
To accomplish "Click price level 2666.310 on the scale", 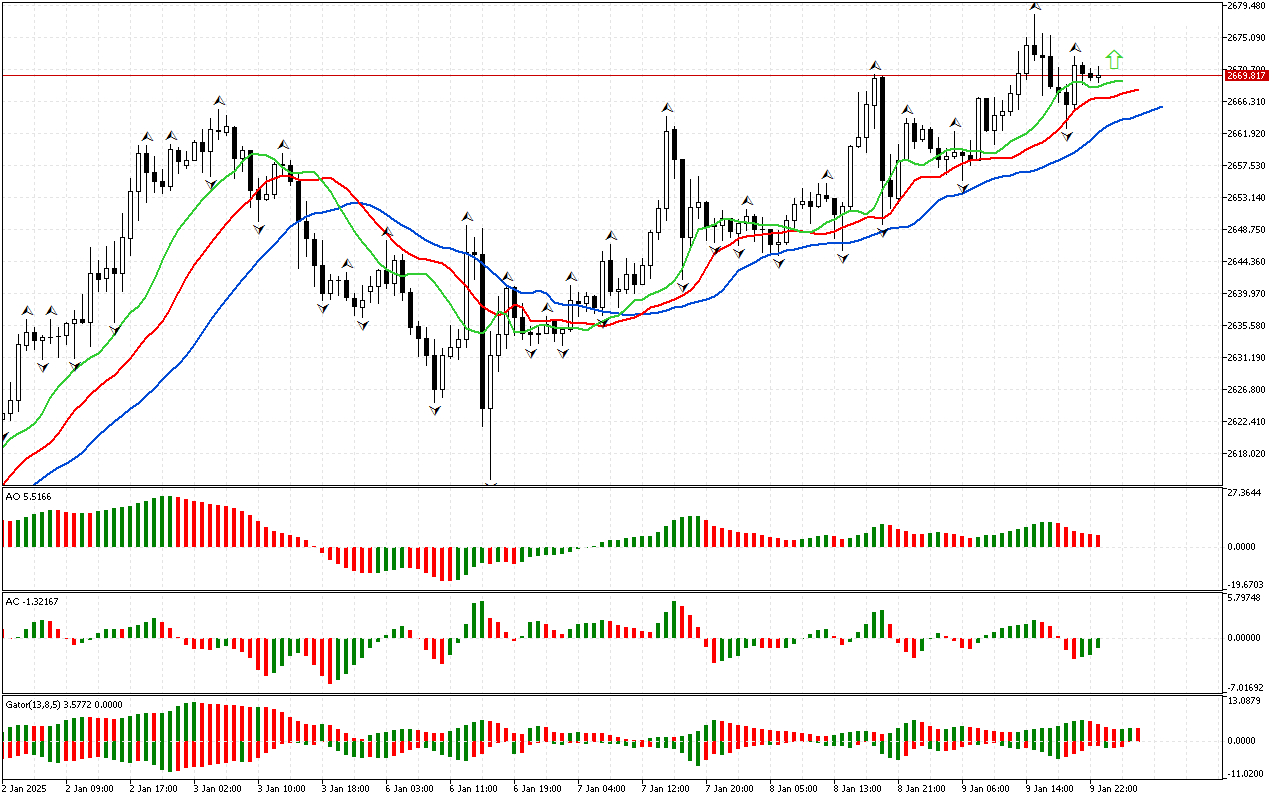I will click(x=1245, y=102).
